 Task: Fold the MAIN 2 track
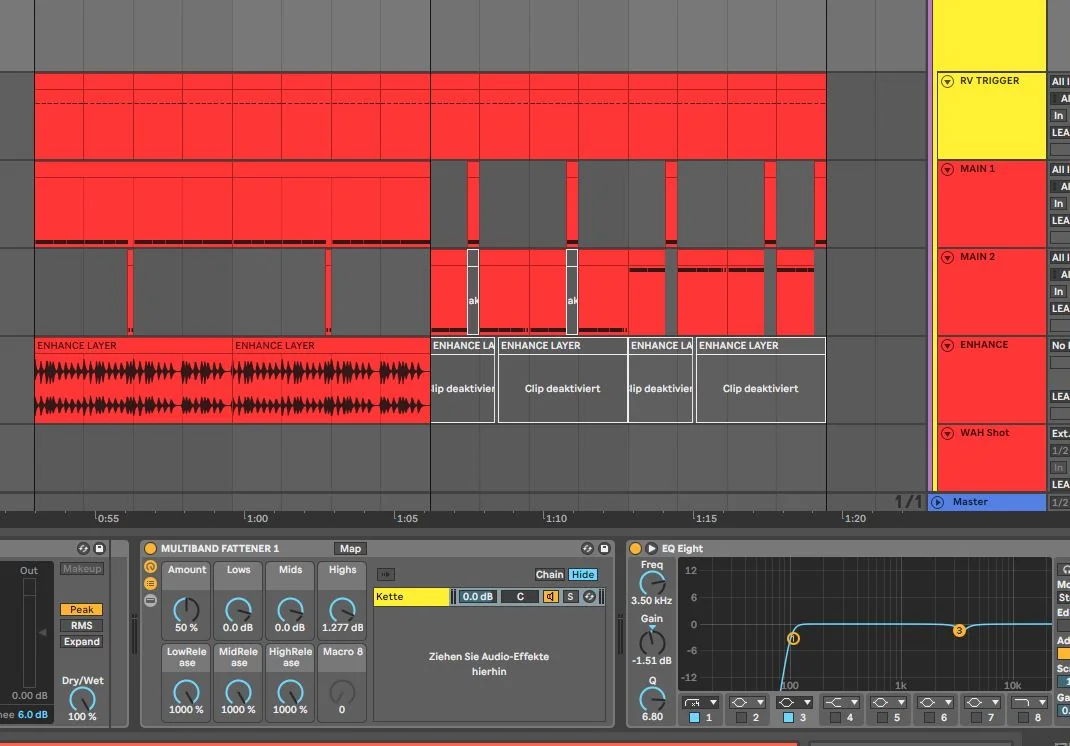tap(947, 257)
